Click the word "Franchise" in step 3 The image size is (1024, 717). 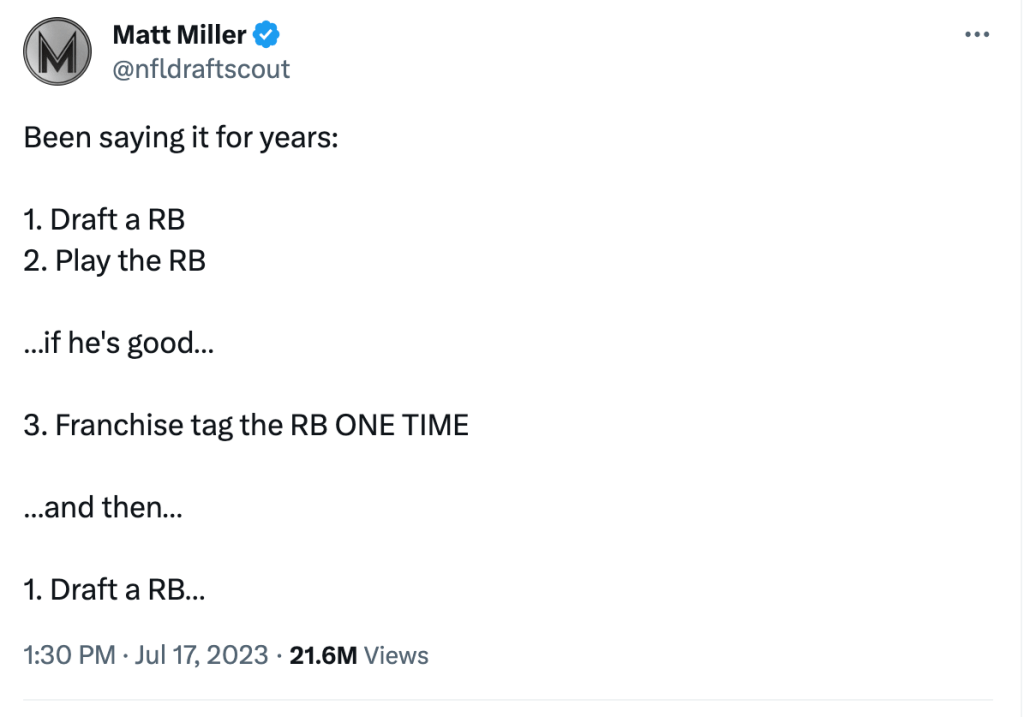coord(119,425)
